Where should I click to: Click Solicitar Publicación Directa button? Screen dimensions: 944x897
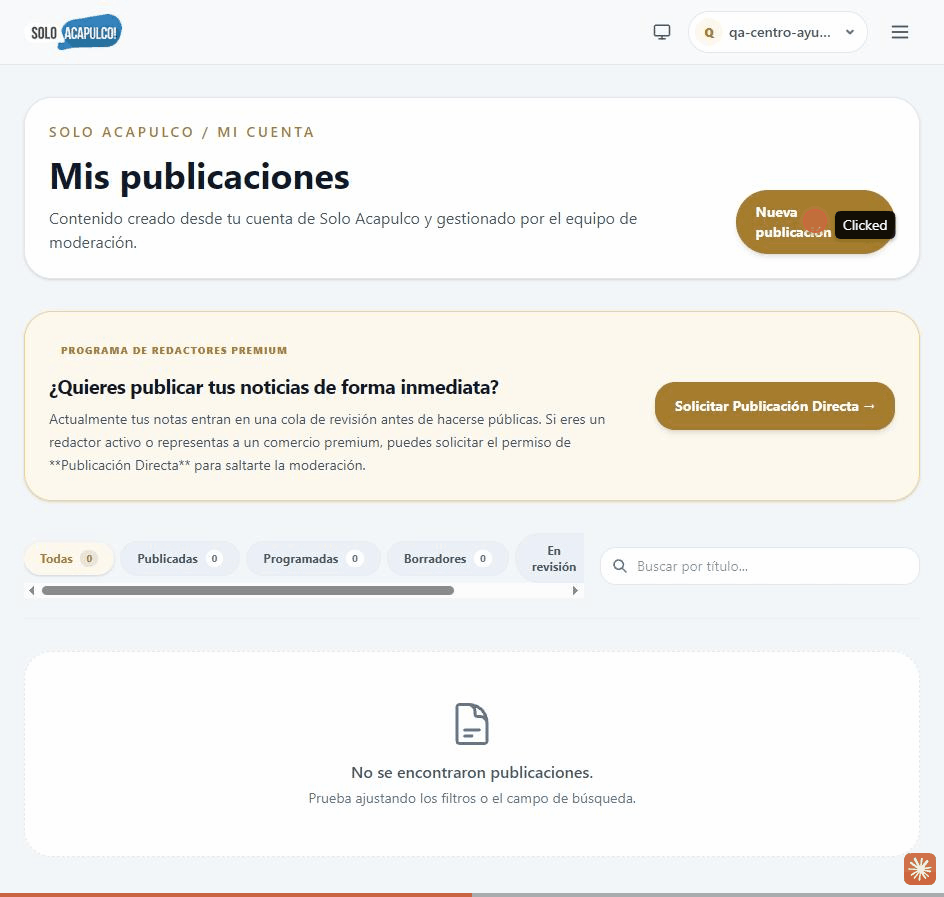coord(774,406)
